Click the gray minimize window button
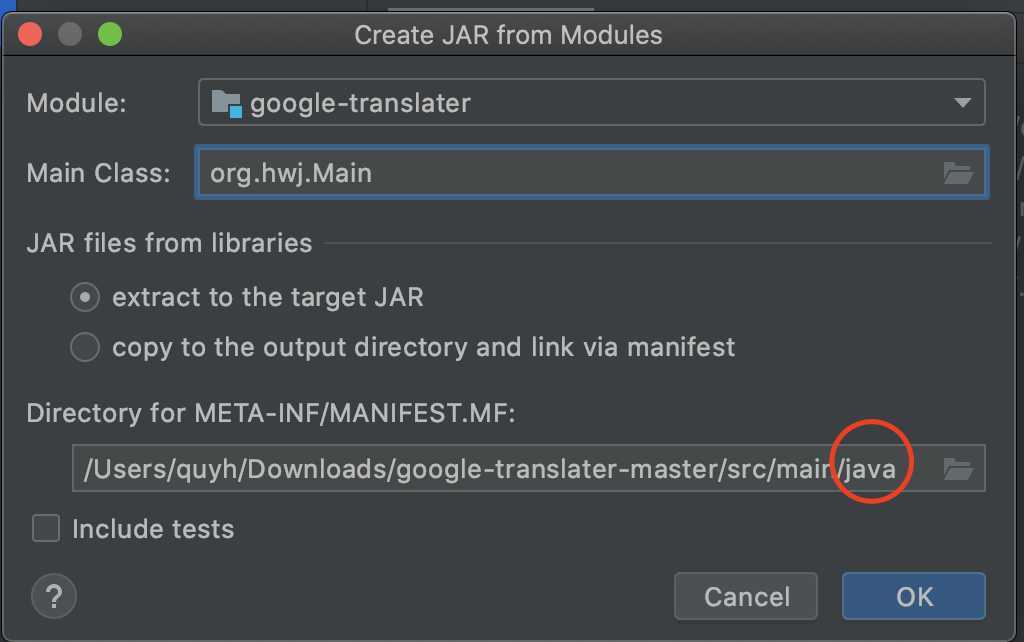The height and width of the screenshot is (642, 1024). point(70,35)
